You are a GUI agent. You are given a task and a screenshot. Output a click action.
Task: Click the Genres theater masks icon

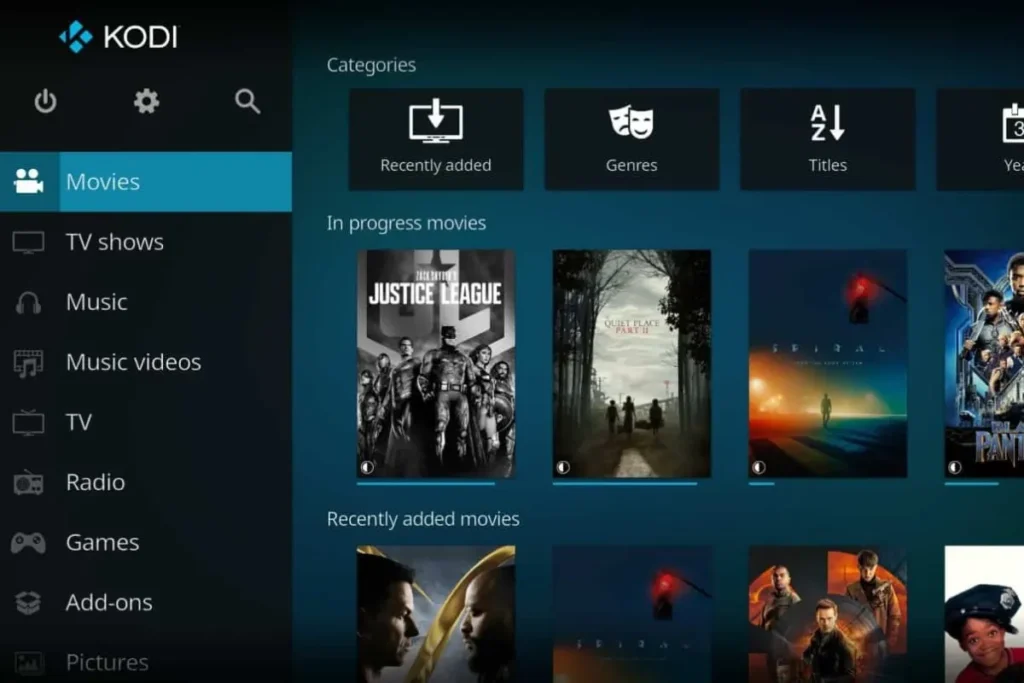click(x=632, y=121)
